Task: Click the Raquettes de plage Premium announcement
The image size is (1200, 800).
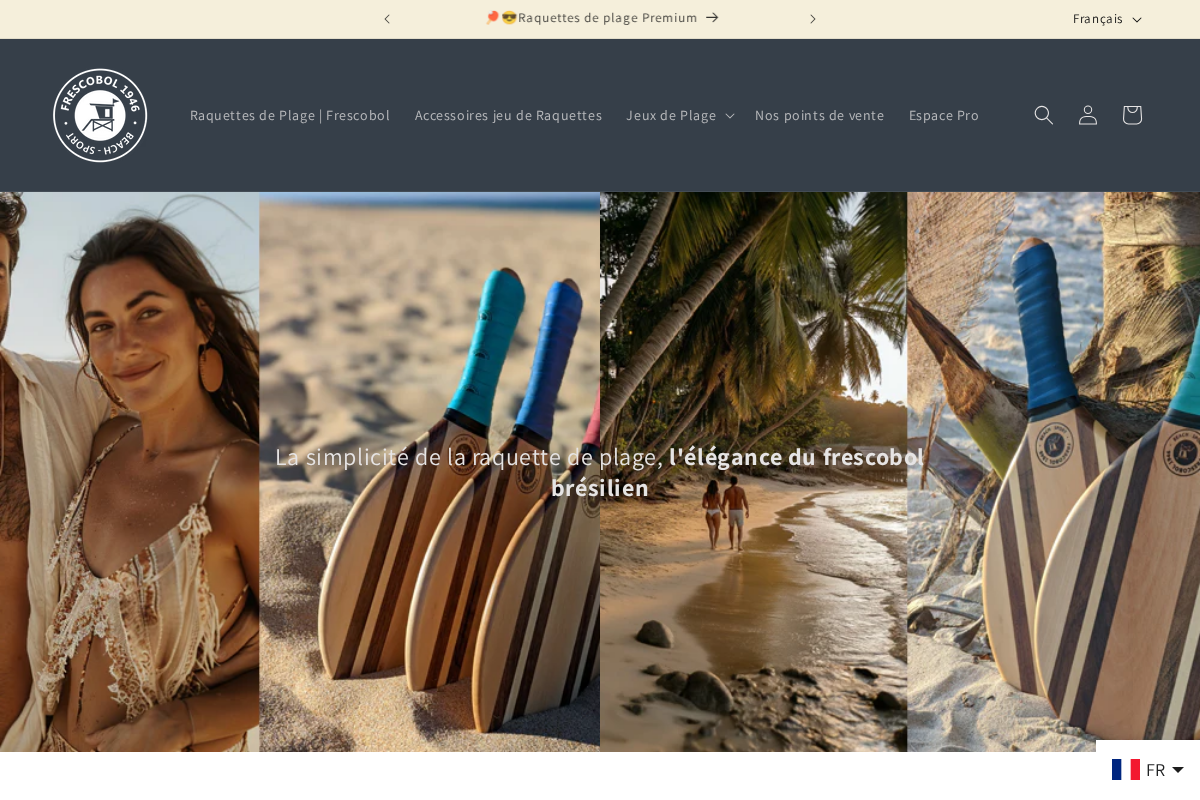Action: tap(600, 18)
